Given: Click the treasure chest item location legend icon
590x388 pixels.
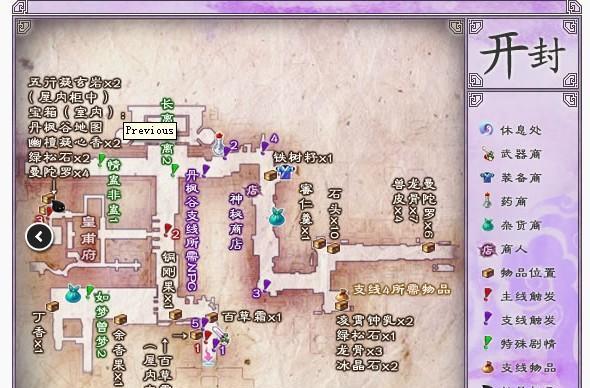Looking at the screenshot, I should pyautogui.click(x=488, y=272).
